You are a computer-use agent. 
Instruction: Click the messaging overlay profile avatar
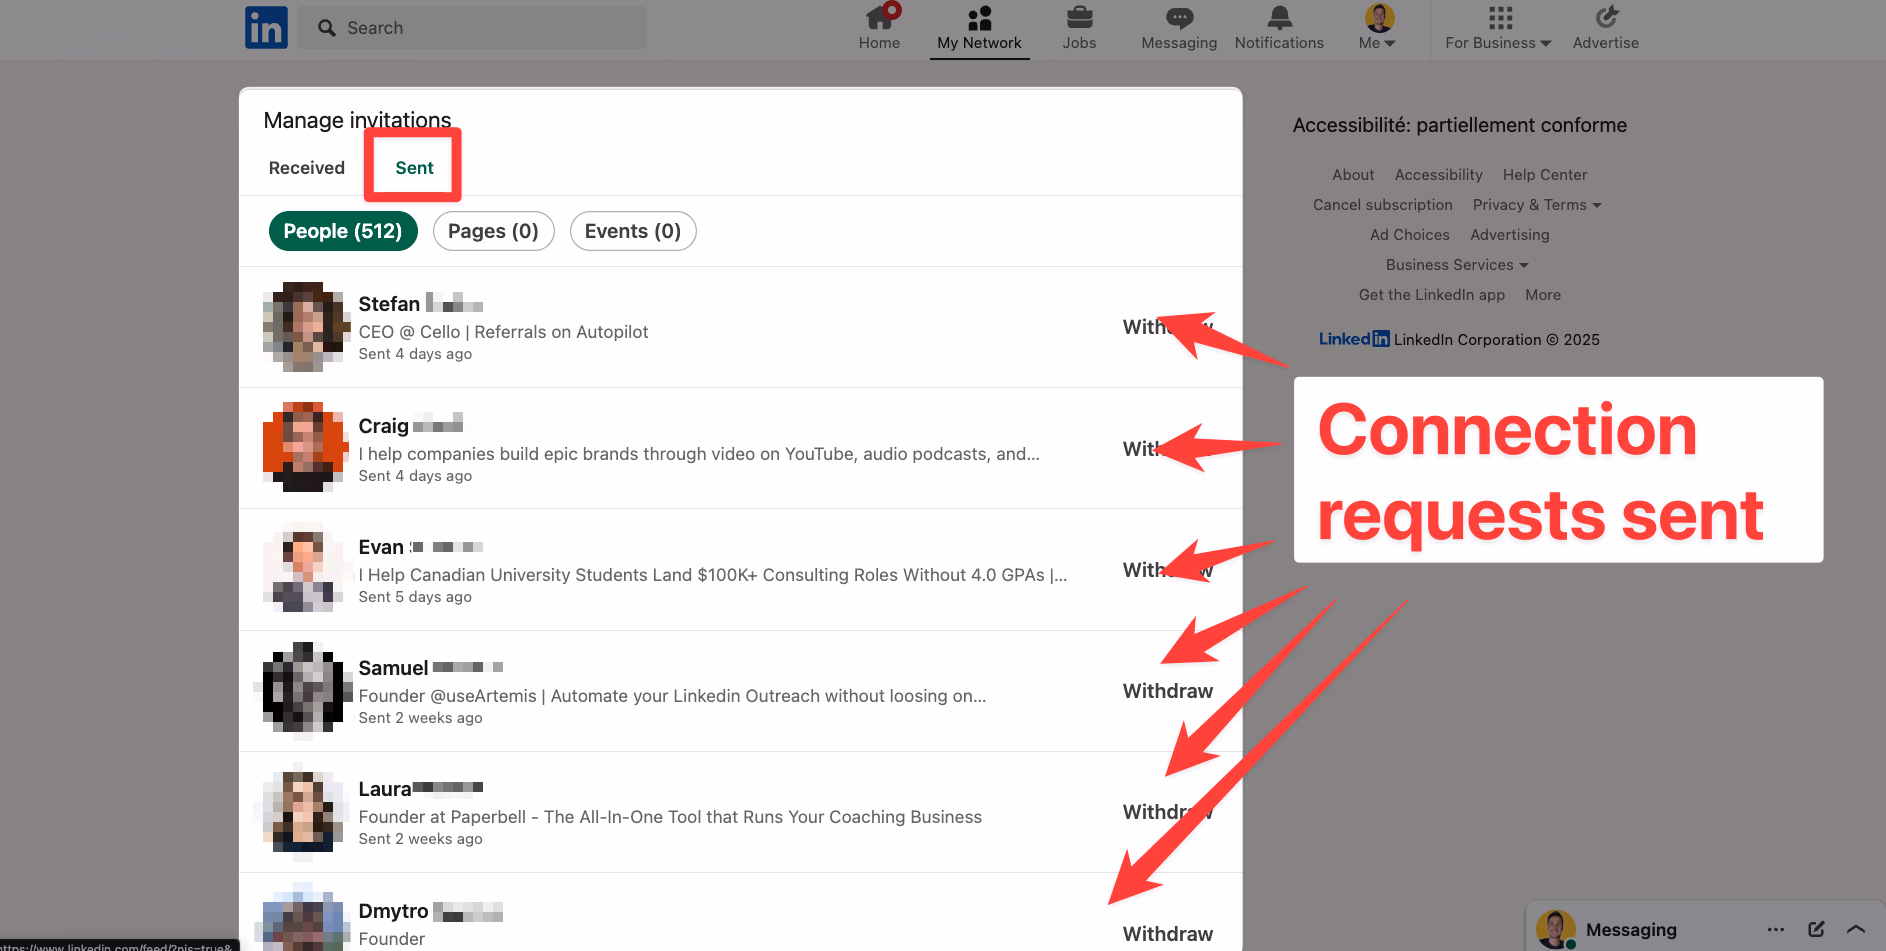pos(1555,929)
